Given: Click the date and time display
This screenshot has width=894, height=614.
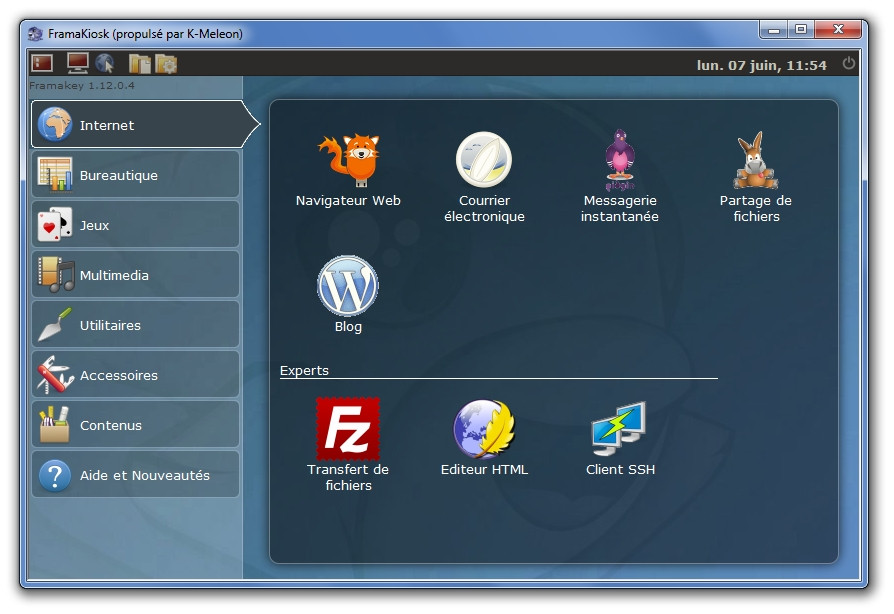Looking at the screenshot, I should tap(761, 66).
